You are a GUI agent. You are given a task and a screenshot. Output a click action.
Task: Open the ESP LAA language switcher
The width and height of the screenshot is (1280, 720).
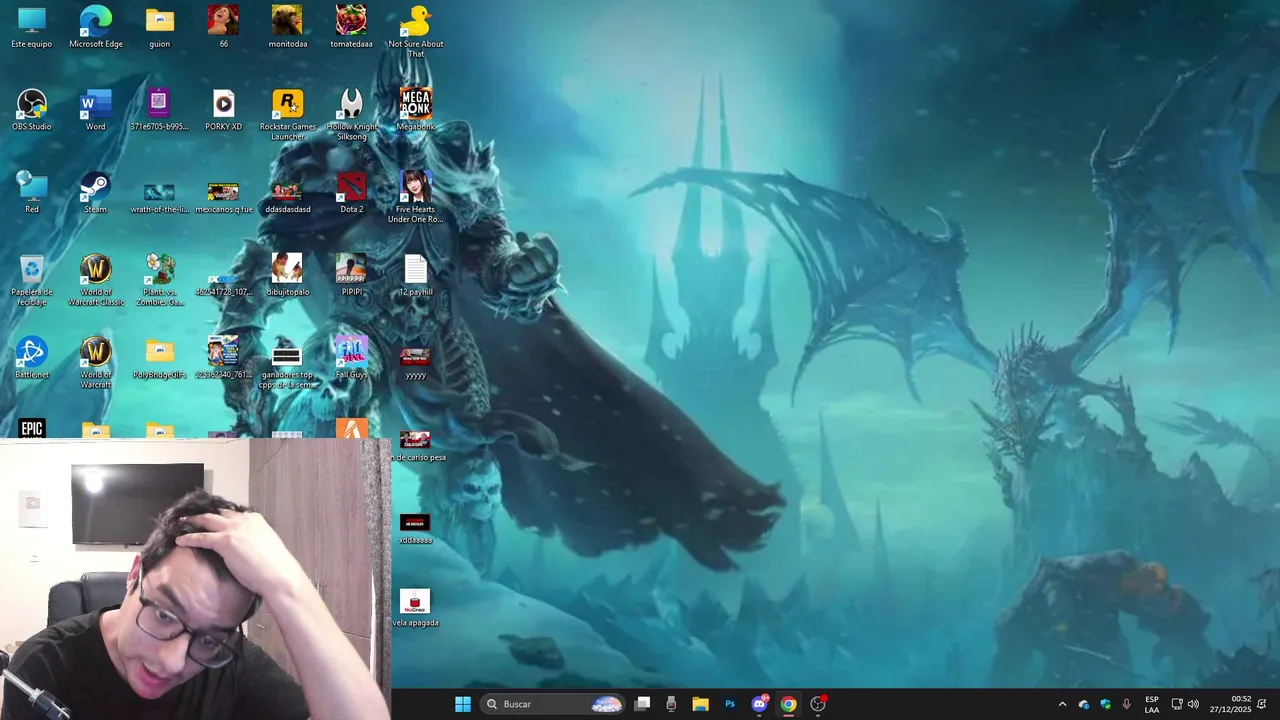click(1152, 704)
